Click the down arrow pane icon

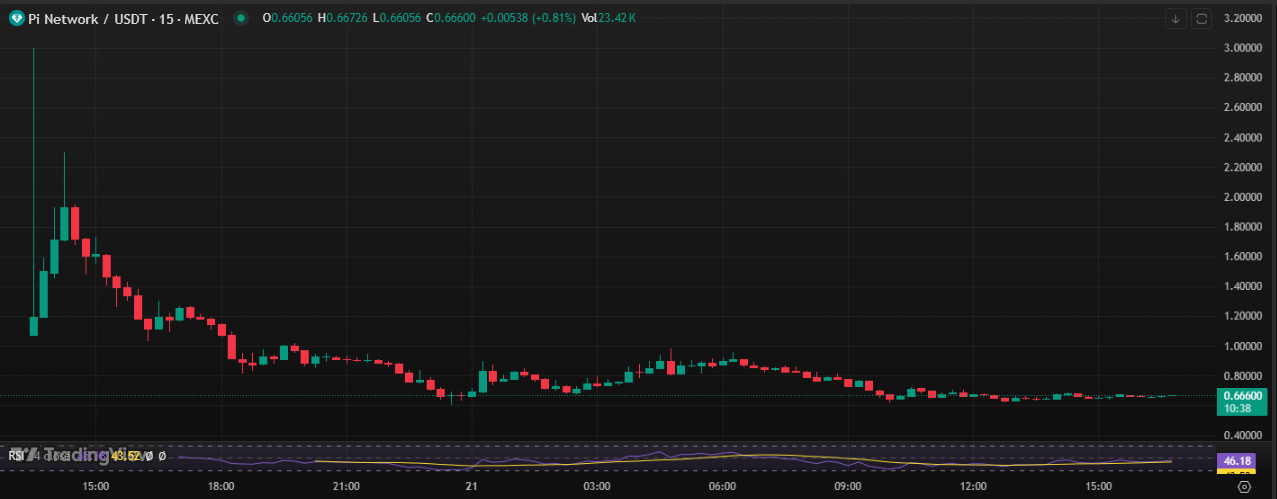pos(1176,18)
